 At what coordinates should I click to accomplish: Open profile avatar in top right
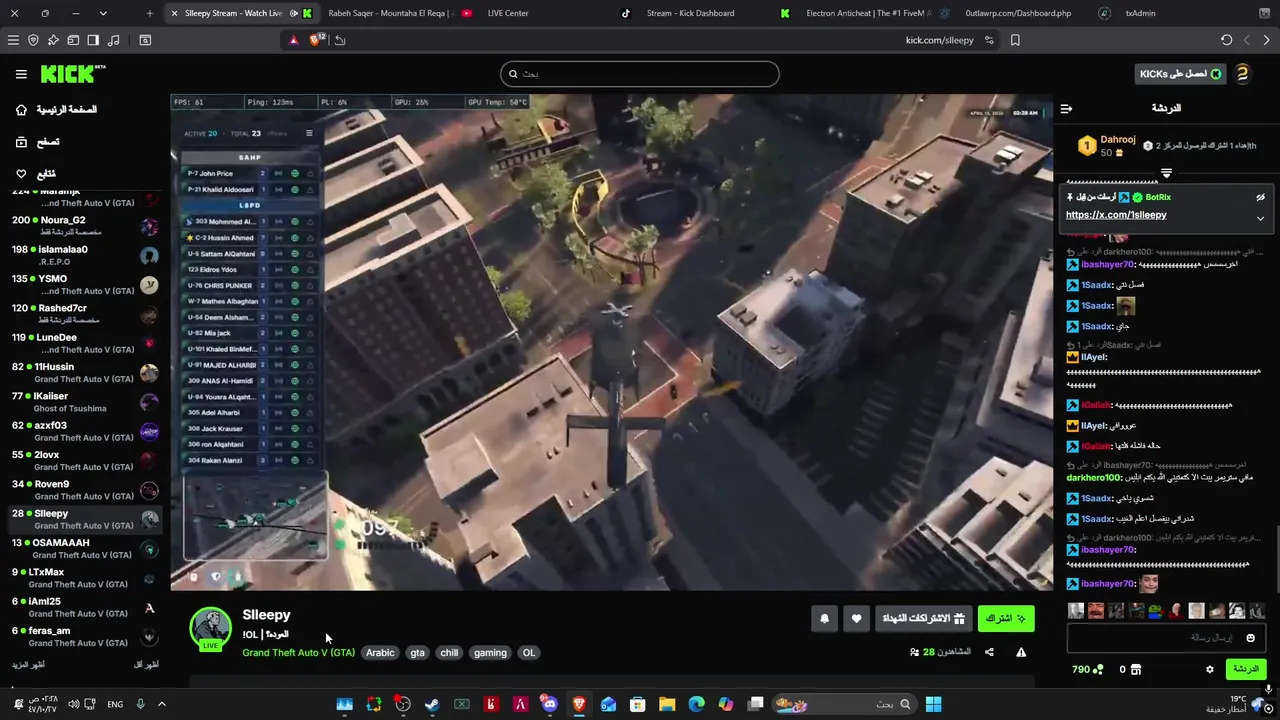coord(1242,74)
